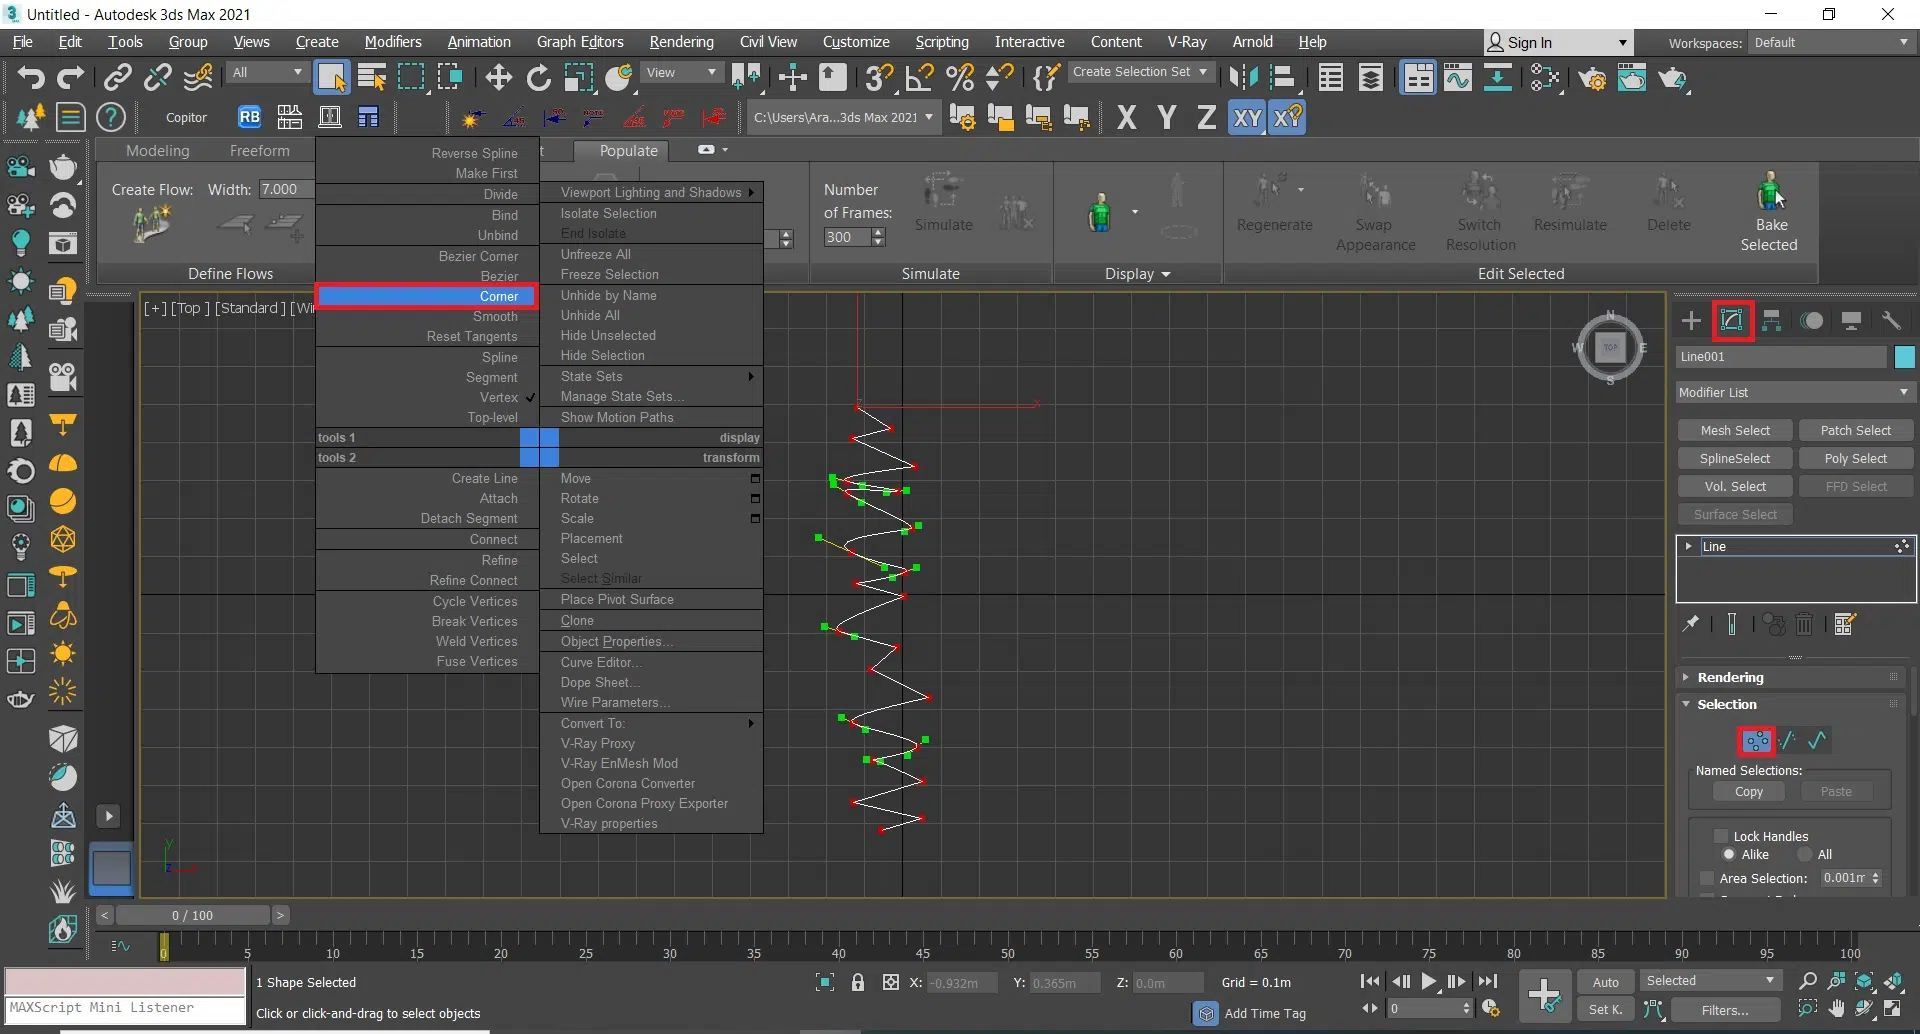This screenshot has height=1034, width=1920.
Task: Click the SplineSelect button
Action: point(1735,458)
